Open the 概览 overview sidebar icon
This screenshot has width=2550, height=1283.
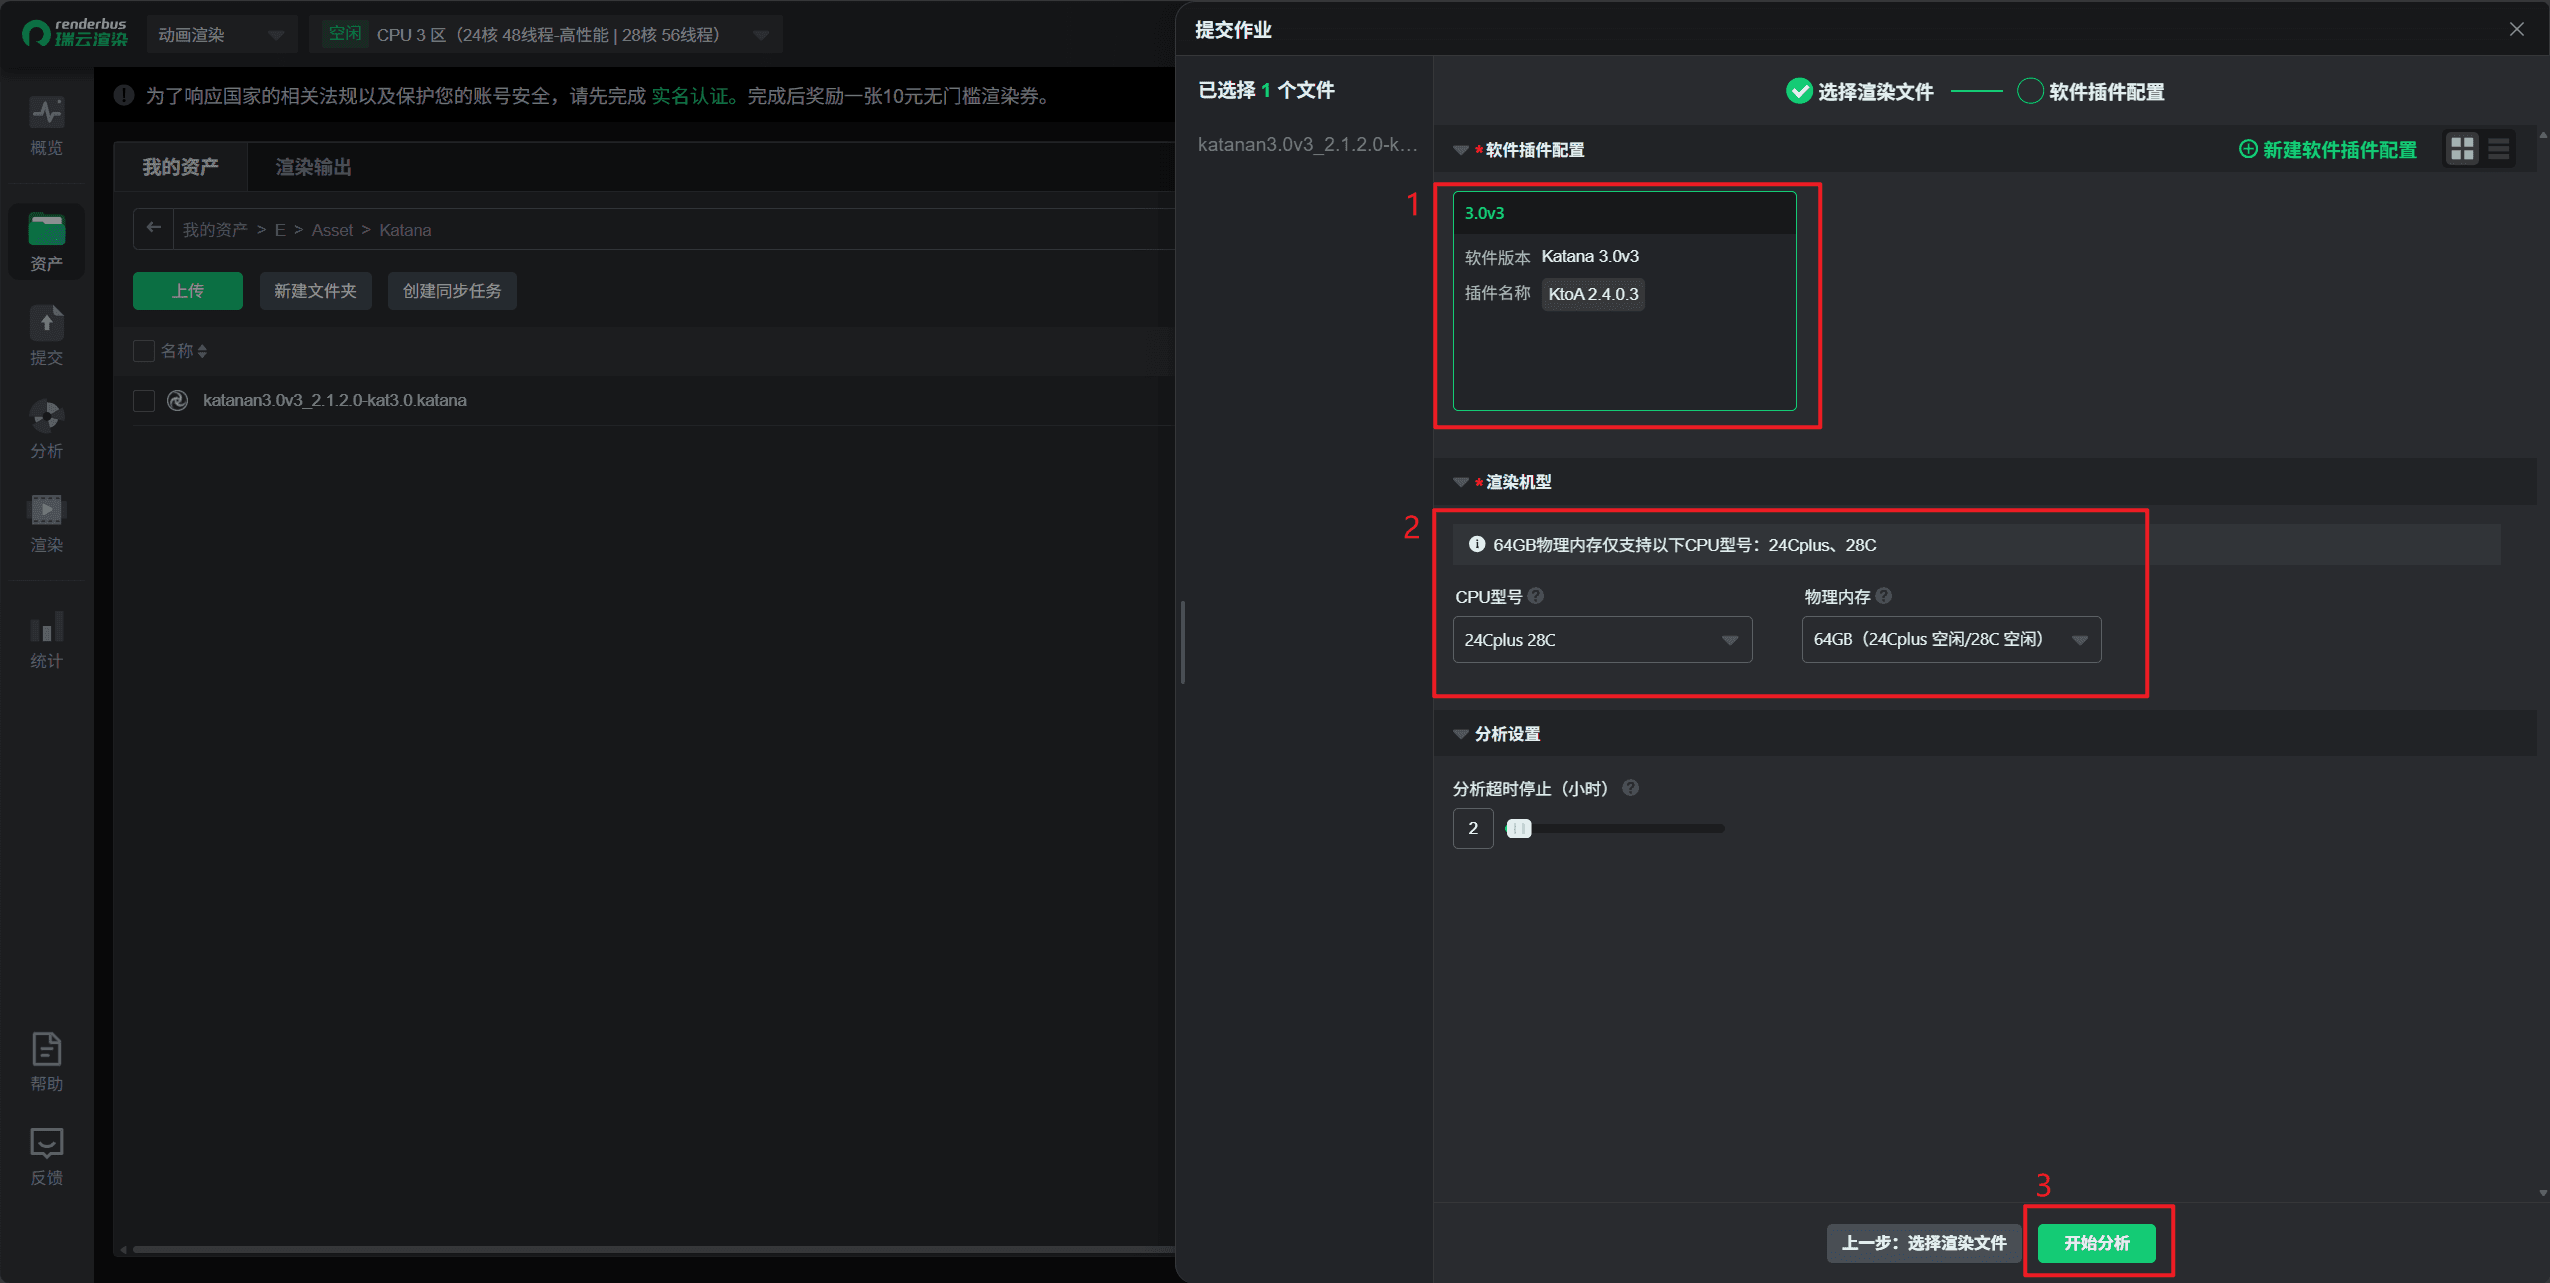tap(46, 126)
